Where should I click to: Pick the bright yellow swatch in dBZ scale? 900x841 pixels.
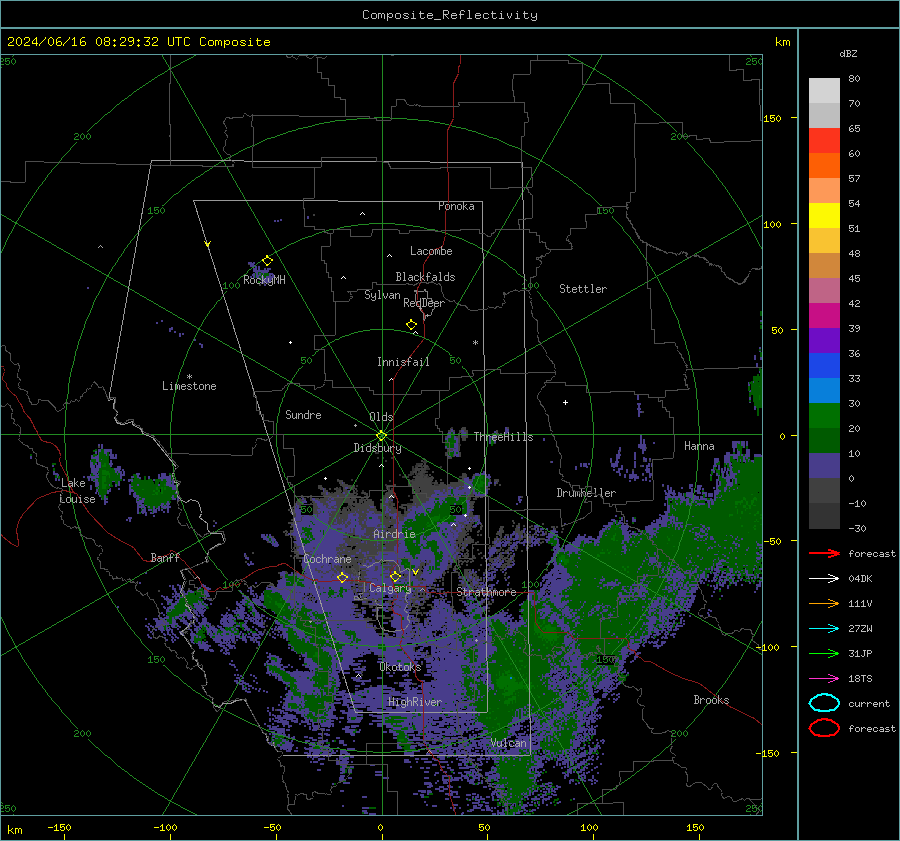tap(824, 215)
